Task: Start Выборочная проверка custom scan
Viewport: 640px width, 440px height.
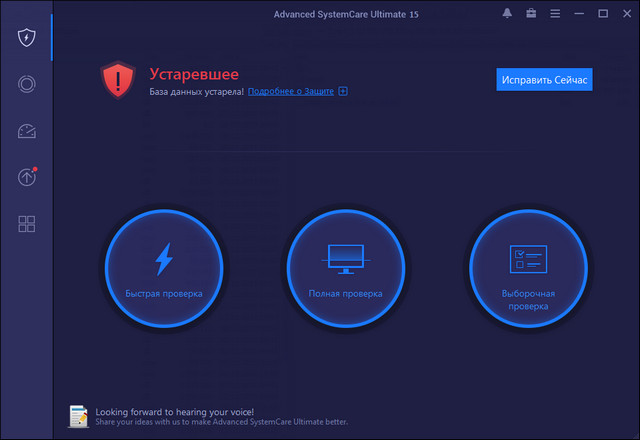Action: [527, 268]
